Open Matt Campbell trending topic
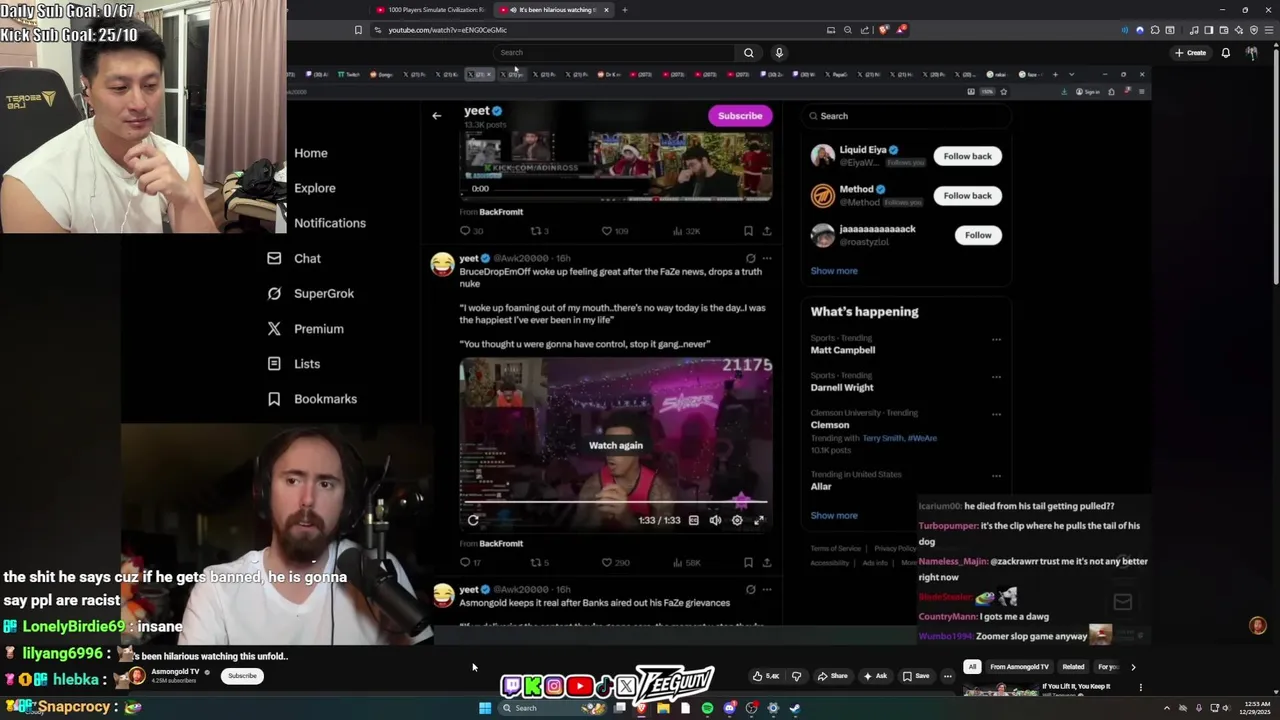Viewport: 1280px width, 720px height. click(843, 350)
